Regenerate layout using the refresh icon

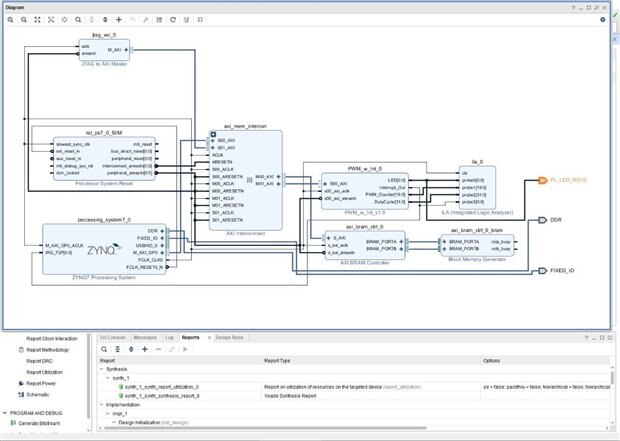tap(173, 19)
